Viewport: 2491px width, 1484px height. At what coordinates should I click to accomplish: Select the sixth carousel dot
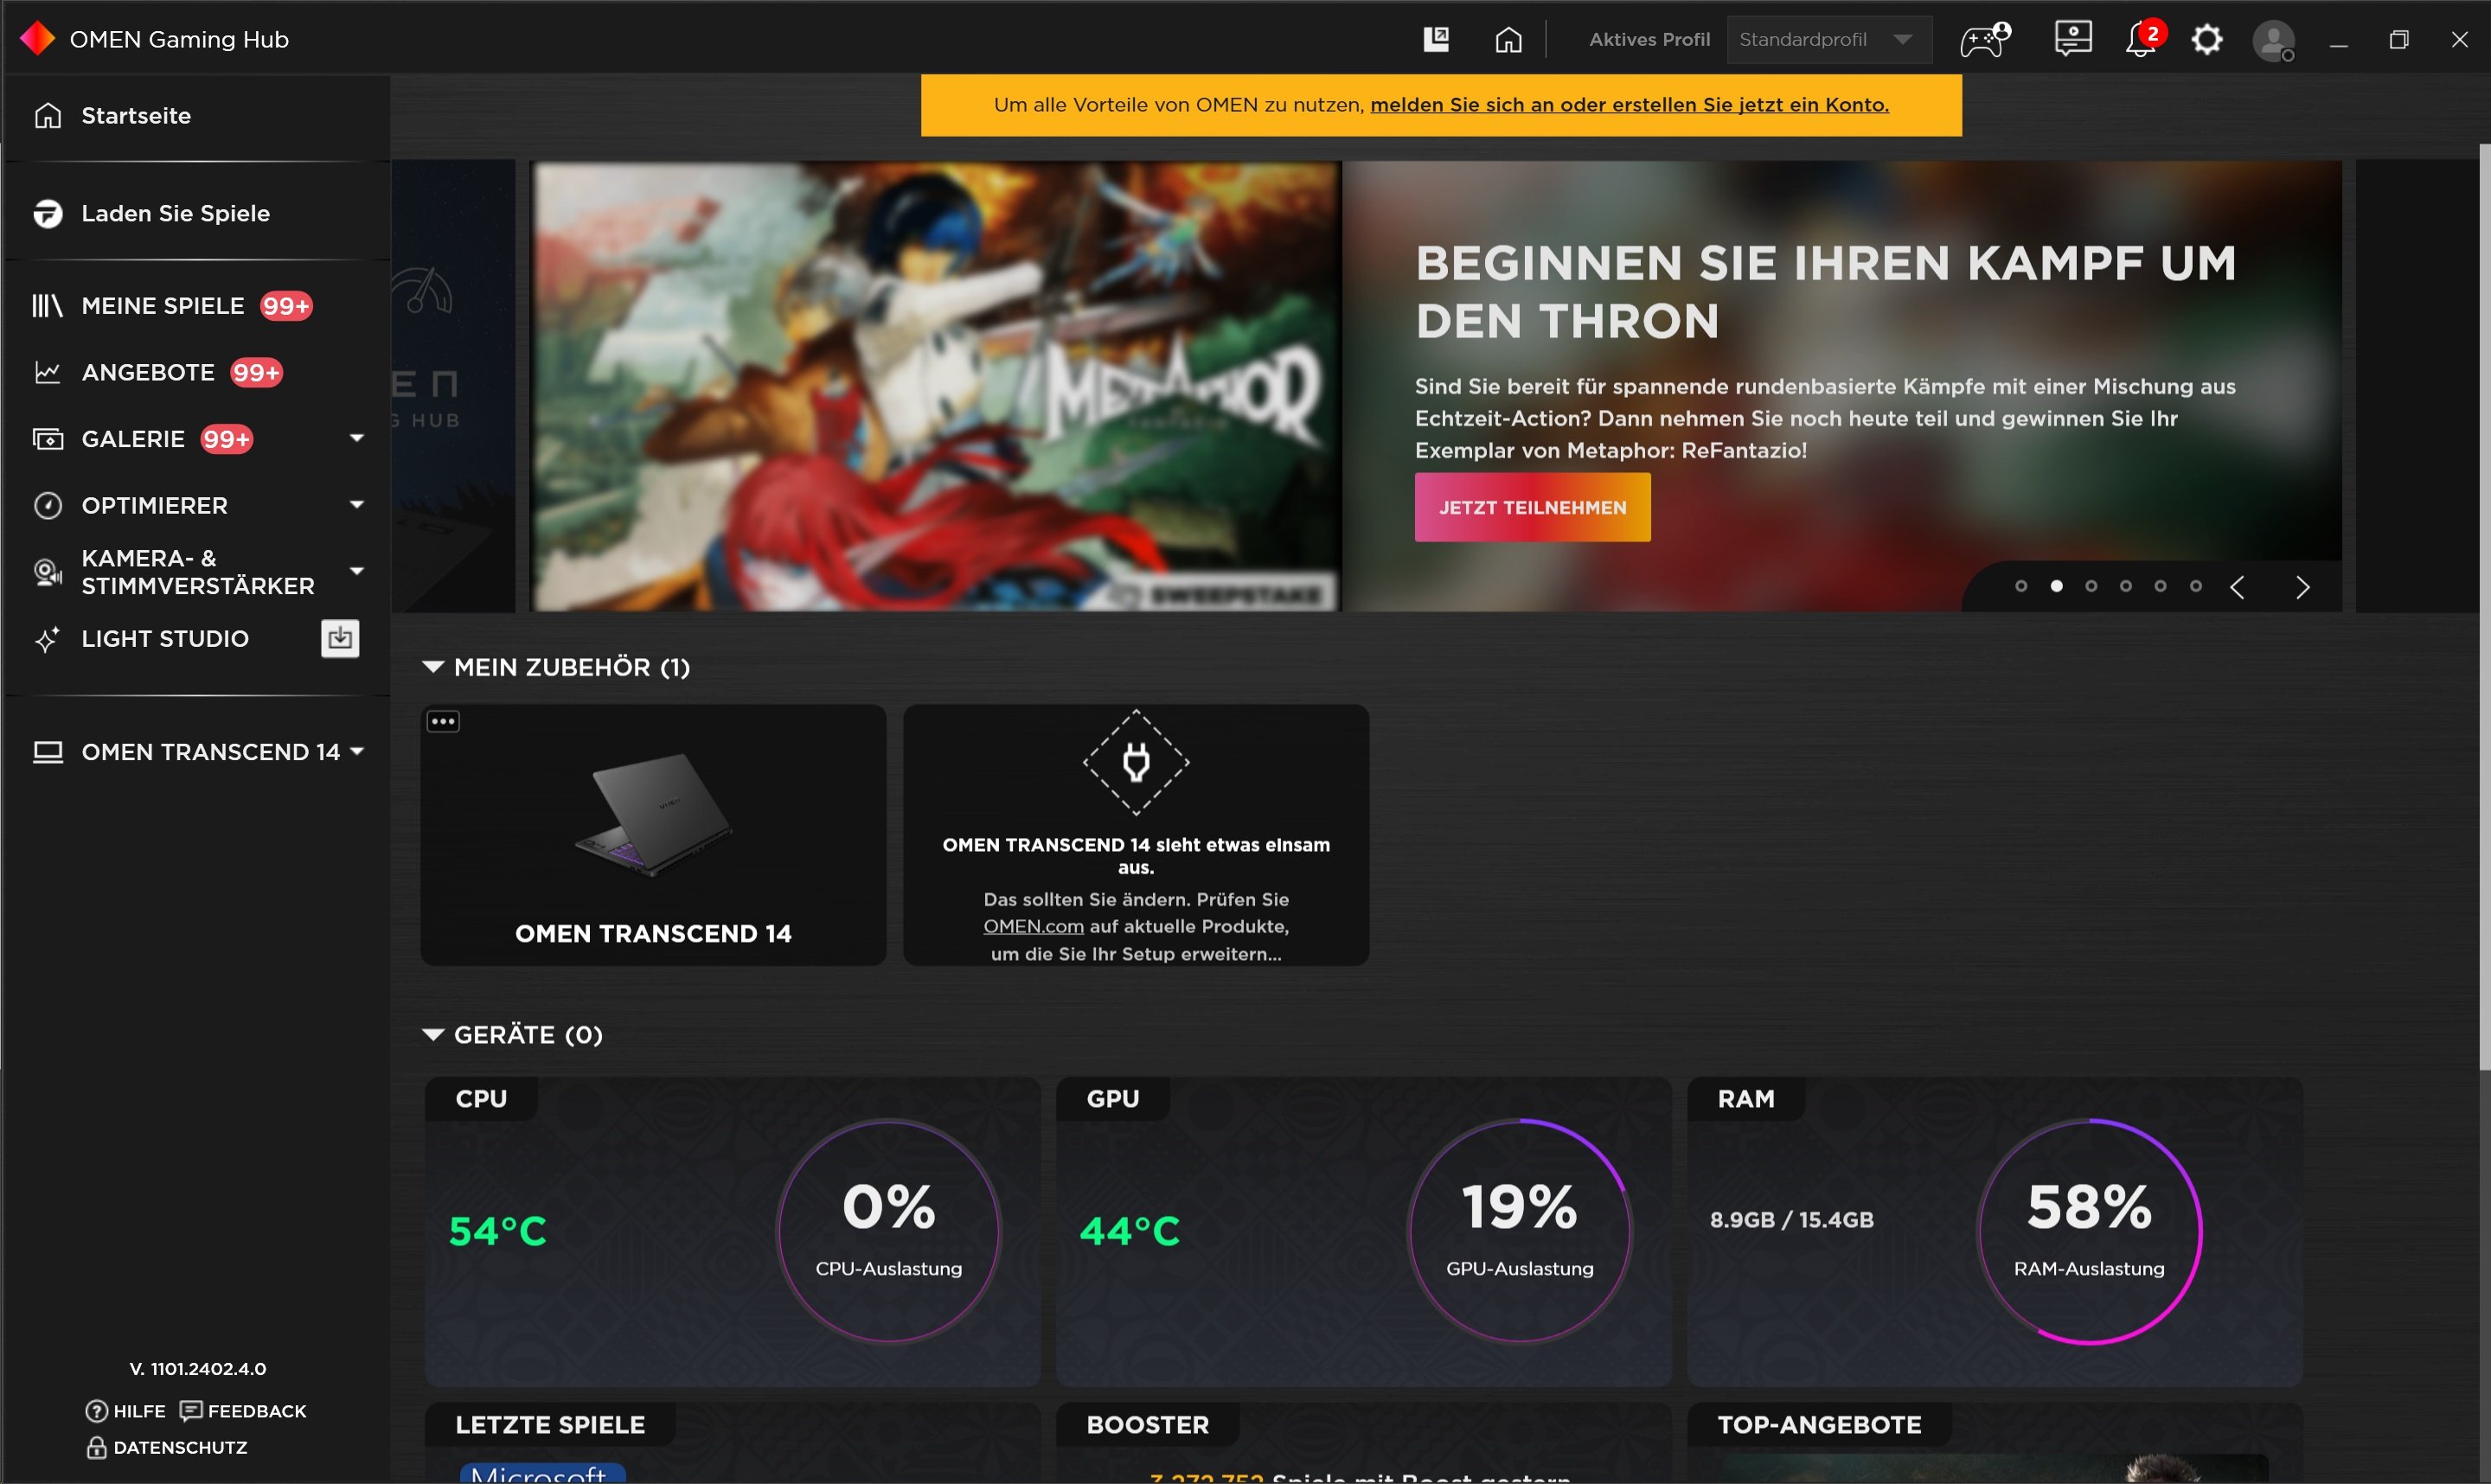click(2196, 586)
